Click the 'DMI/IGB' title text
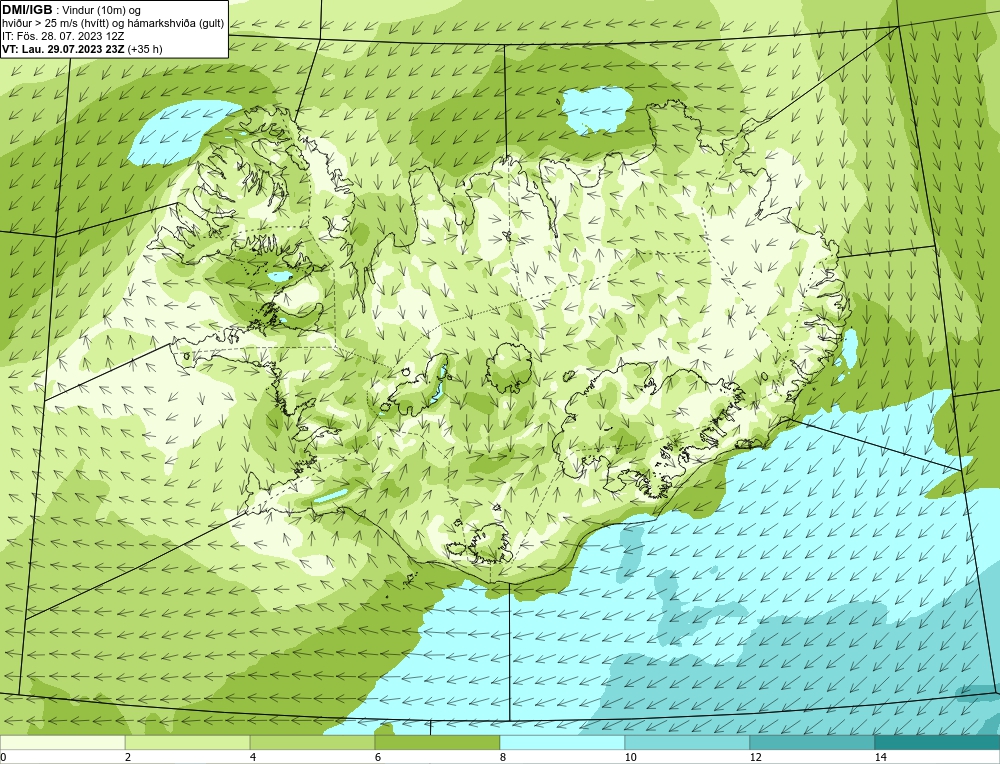Image resolution: width=1000 pixels, height=764 pixels. (x=27, y=10)
